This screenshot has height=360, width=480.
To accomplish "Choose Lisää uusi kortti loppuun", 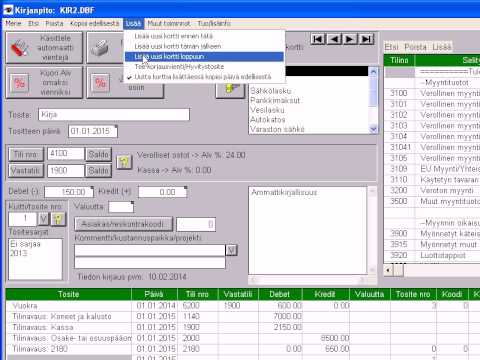I will (204, 57).
